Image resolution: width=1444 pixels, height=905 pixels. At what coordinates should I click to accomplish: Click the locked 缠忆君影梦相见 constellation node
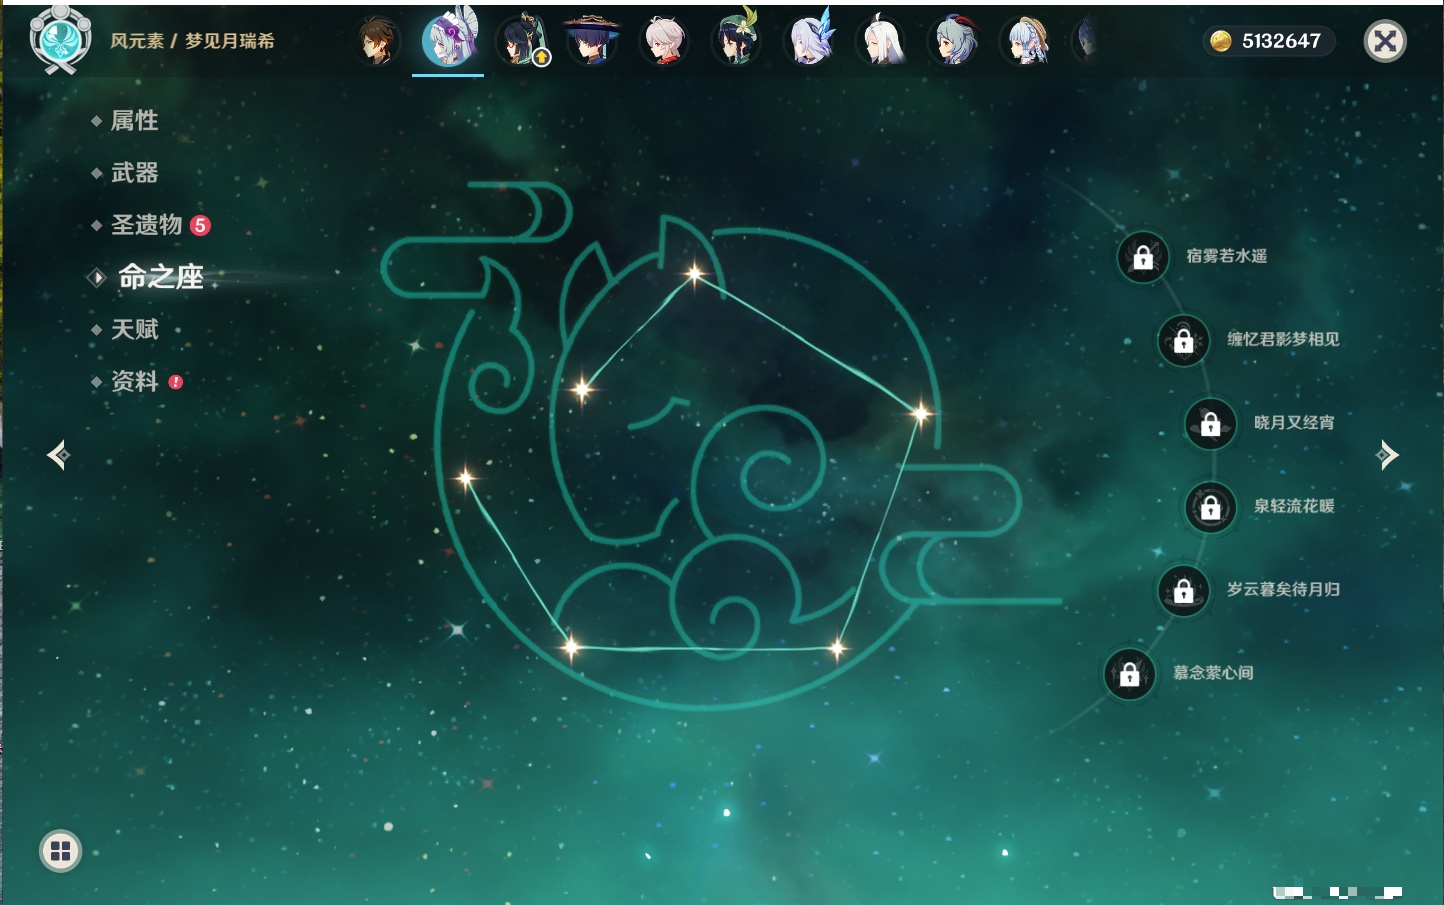pyautogui.click(x=1184, y=340)
